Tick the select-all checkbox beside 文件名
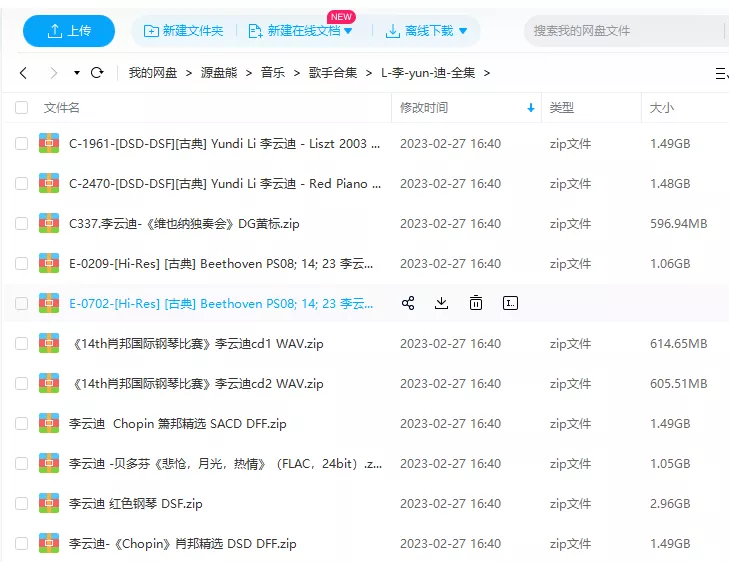 (x=22, y=108)
